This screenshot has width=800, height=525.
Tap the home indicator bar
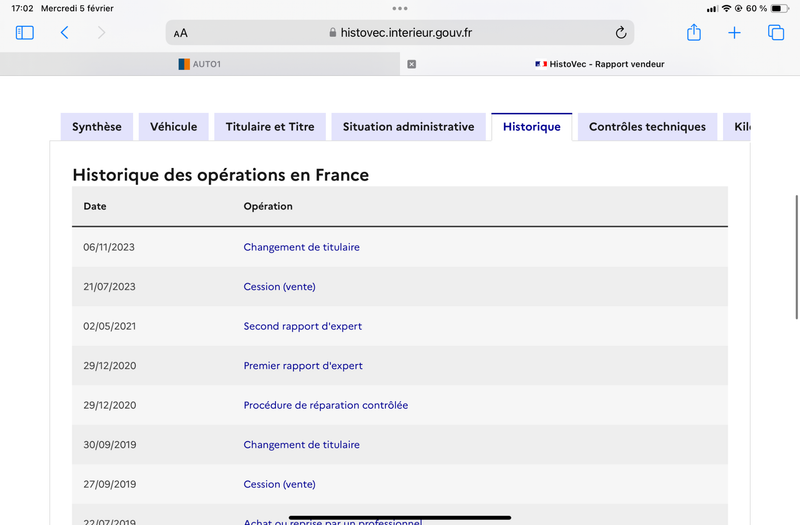(x=400, y=517)
